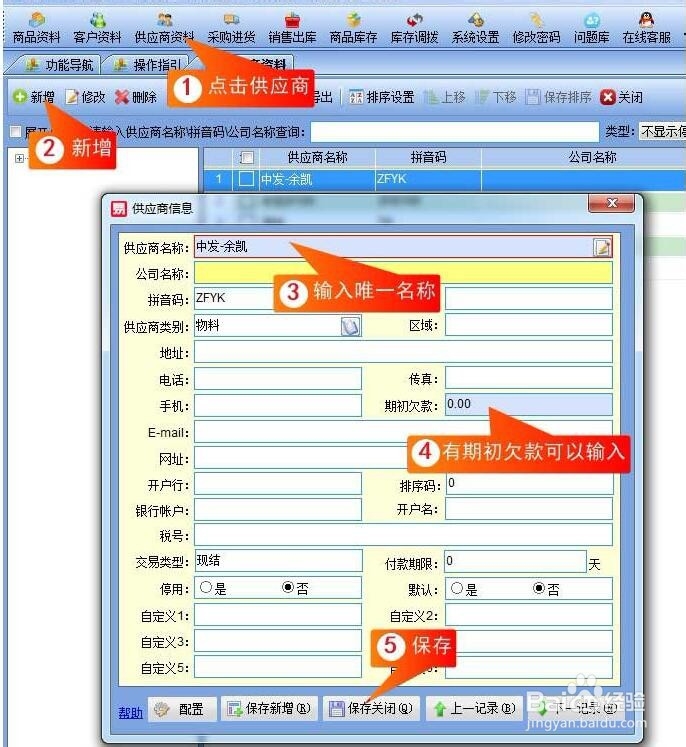Switch to 操作指引 tab
The image size is (686, 747).
point(149,65)
